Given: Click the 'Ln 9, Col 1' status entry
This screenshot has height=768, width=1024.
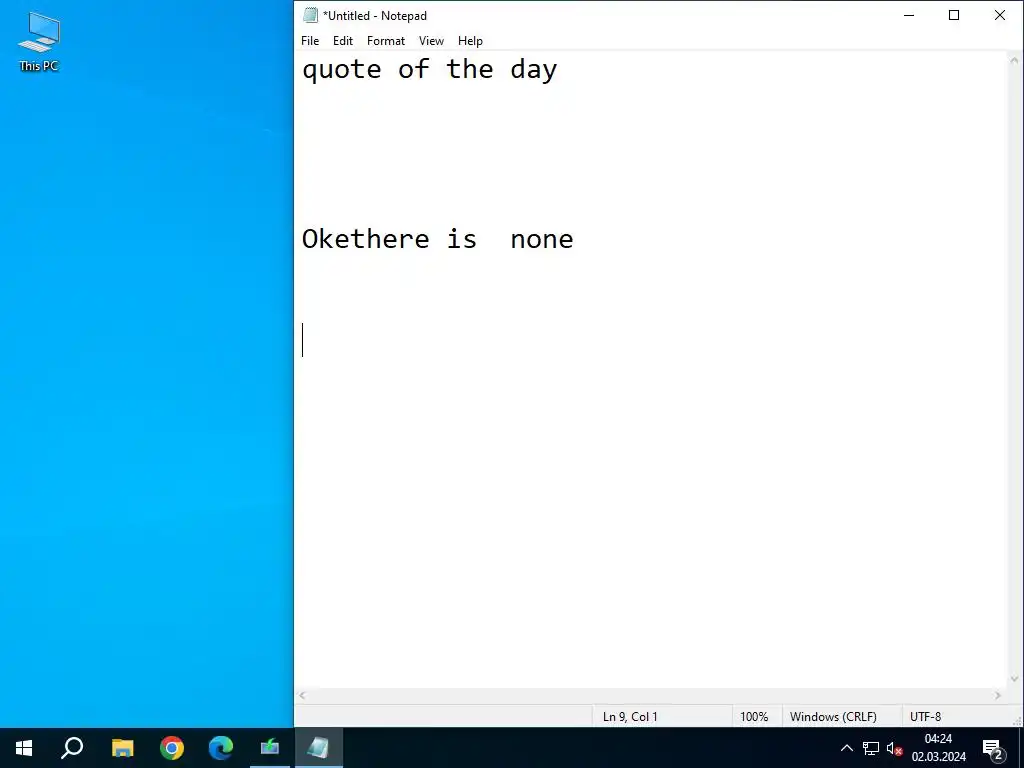Looking at the screenshot, I should [x=630, y=716].
